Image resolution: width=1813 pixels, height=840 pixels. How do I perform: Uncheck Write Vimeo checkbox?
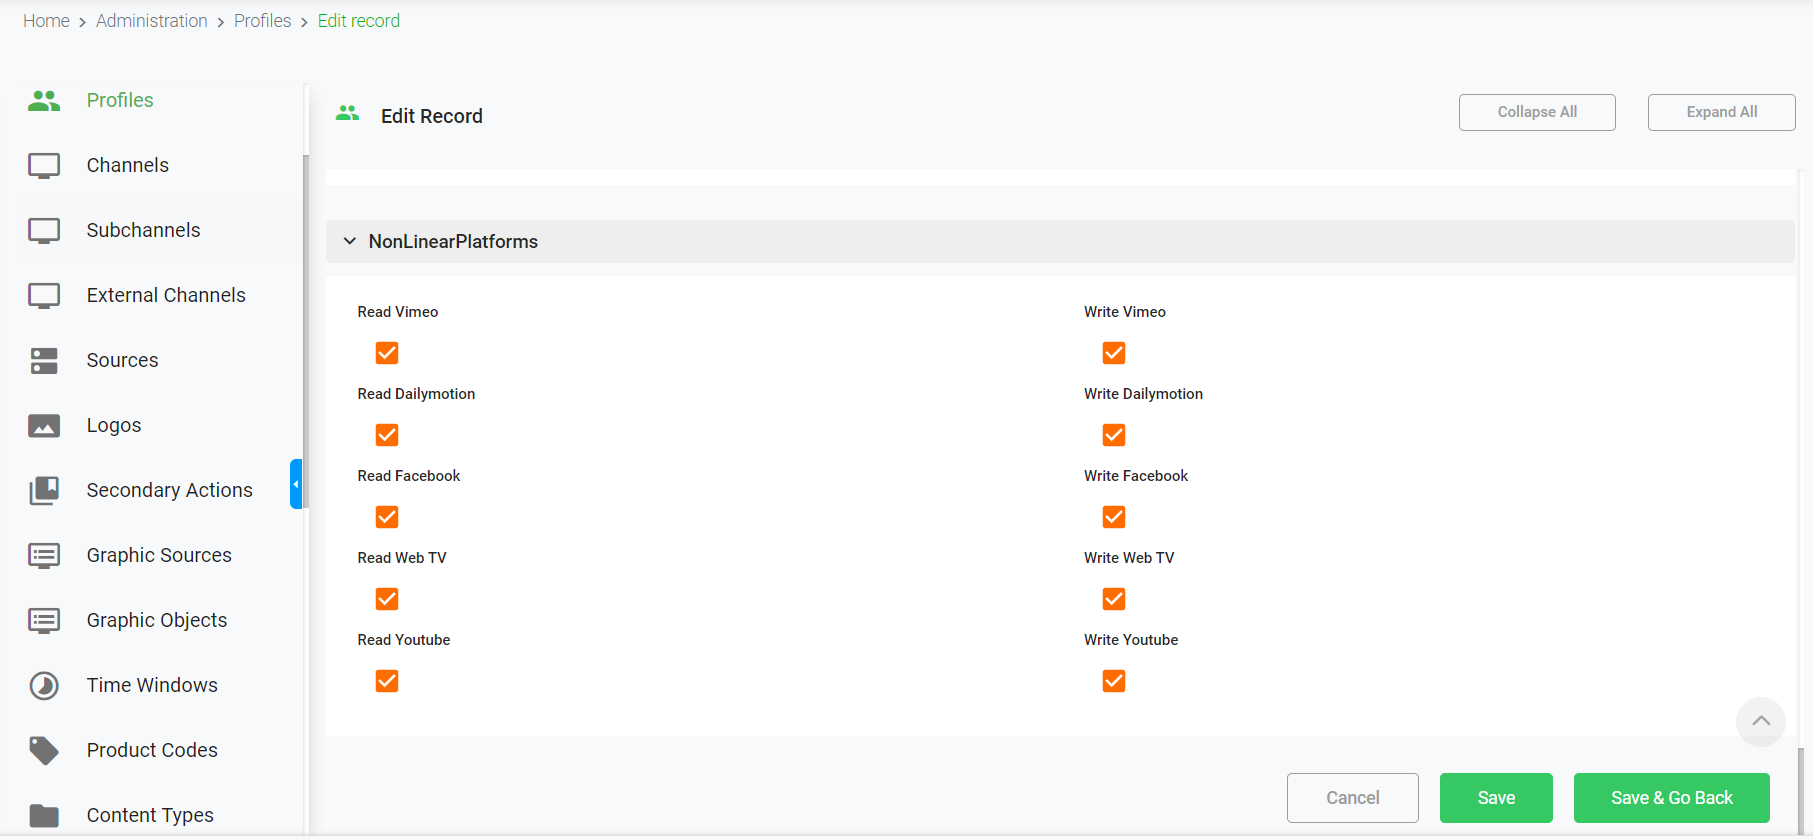tap(1114, 353)
